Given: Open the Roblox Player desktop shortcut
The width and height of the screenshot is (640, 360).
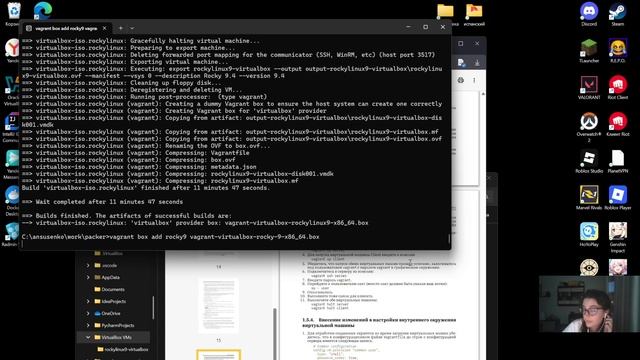Looking at the screenshot, I should 618,196.
